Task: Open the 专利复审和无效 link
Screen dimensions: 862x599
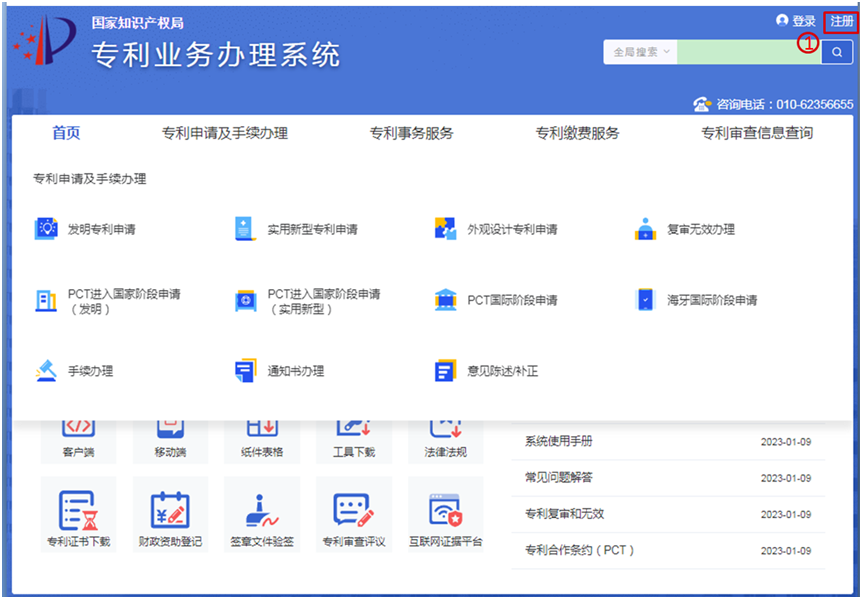Action: pos(564,514)
